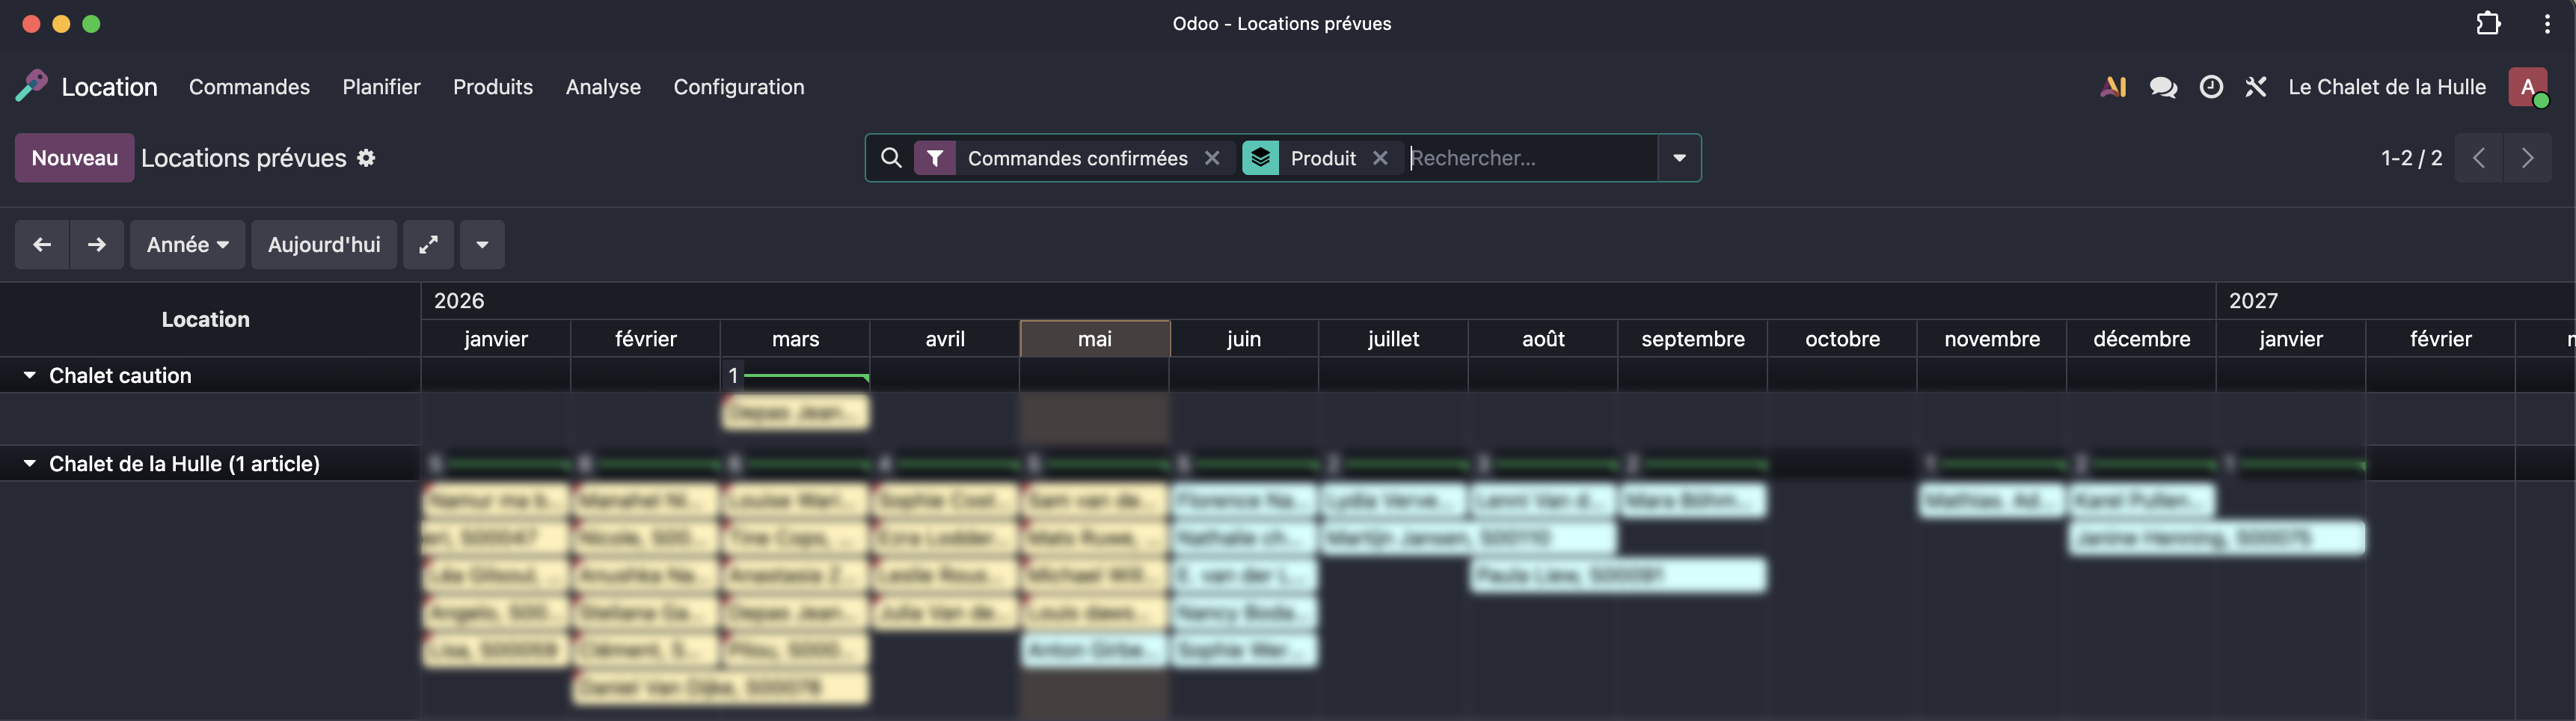Click the search magnifier icon
Viewport: 2576px width, 721px height.
point(891,158)
